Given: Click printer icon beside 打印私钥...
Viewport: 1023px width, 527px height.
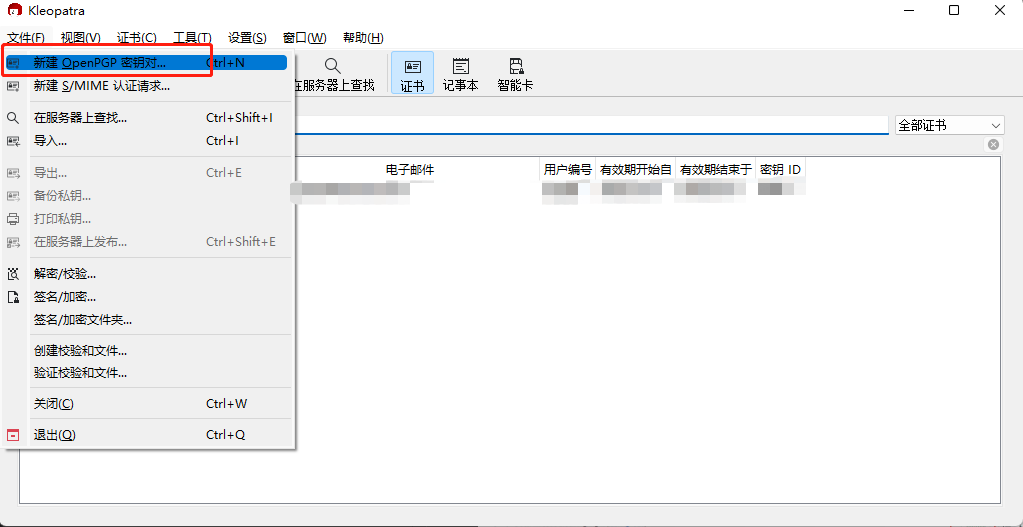Looking at the screenshot, I should [13, 218].
